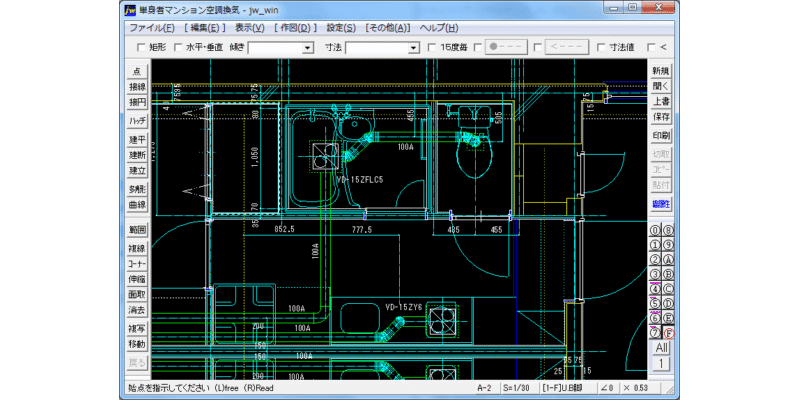
Task: Toggle layer 6 button
Action: click(655, 318)
